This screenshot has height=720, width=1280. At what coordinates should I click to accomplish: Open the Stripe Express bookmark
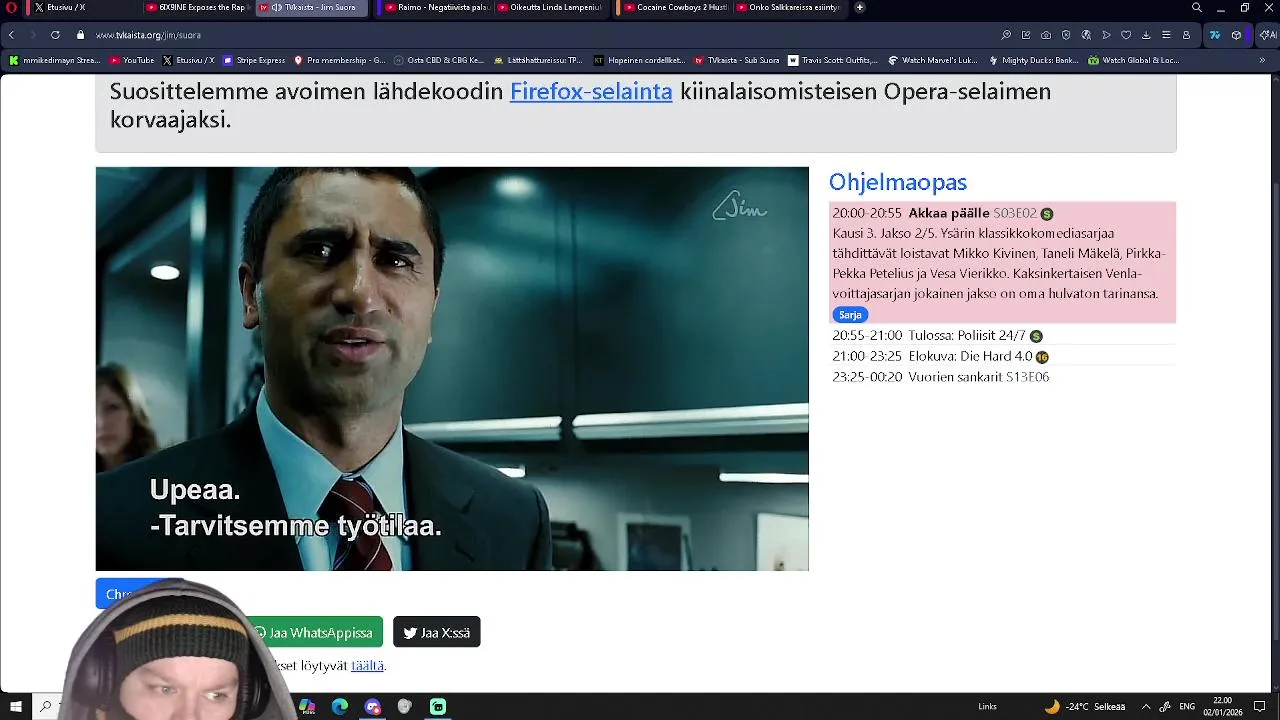(x=254, y=60)
